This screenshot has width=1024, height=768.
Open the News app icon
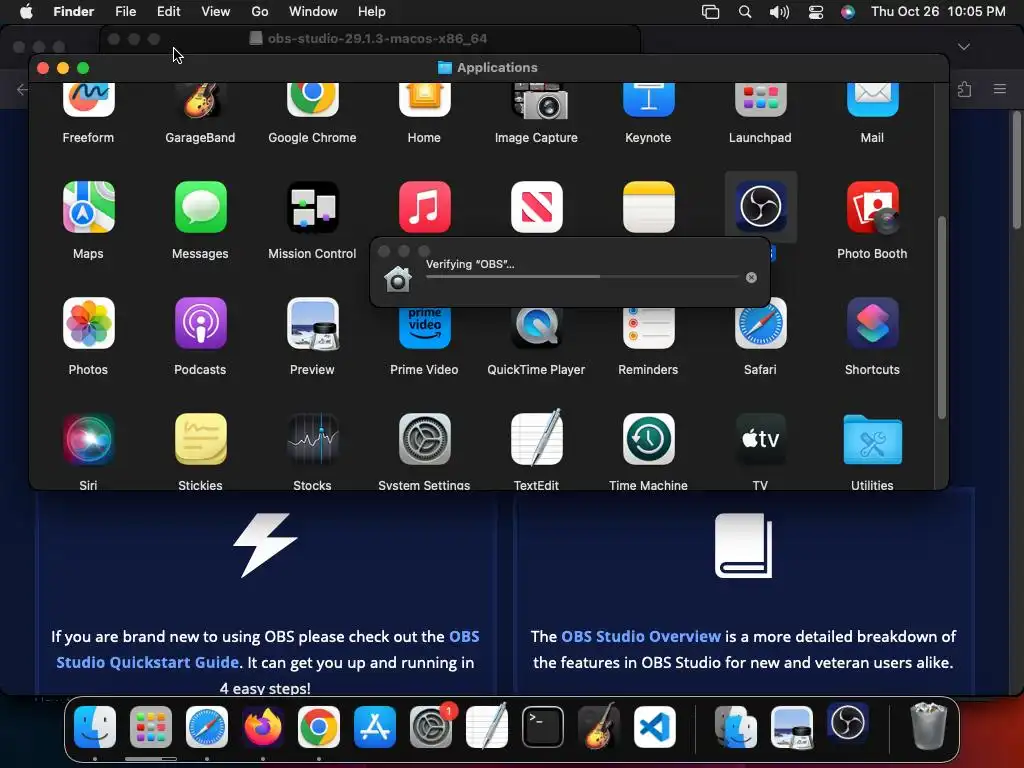click(x=537, y=207)
